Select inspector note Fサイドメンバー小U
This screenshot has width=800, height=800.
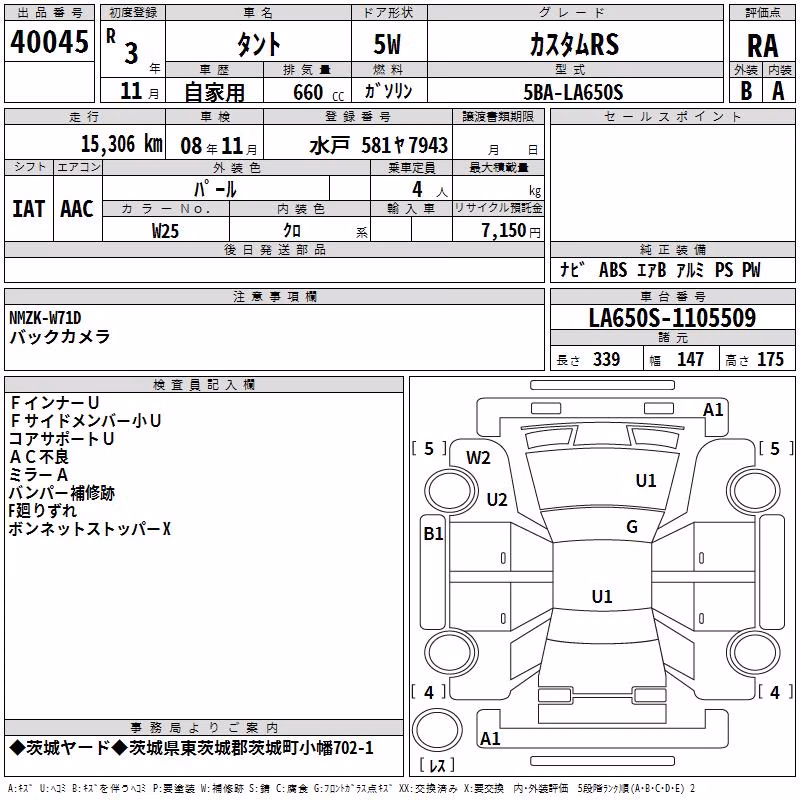point(85,421)
